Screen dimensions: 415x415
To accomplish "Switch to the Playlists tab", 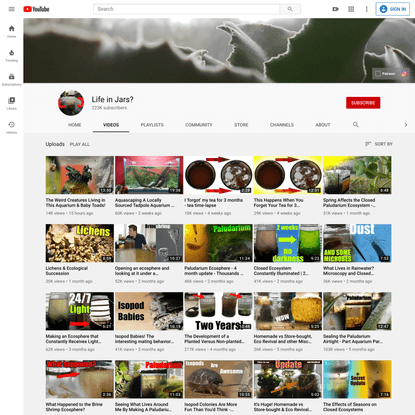I will tap(152, 125).
